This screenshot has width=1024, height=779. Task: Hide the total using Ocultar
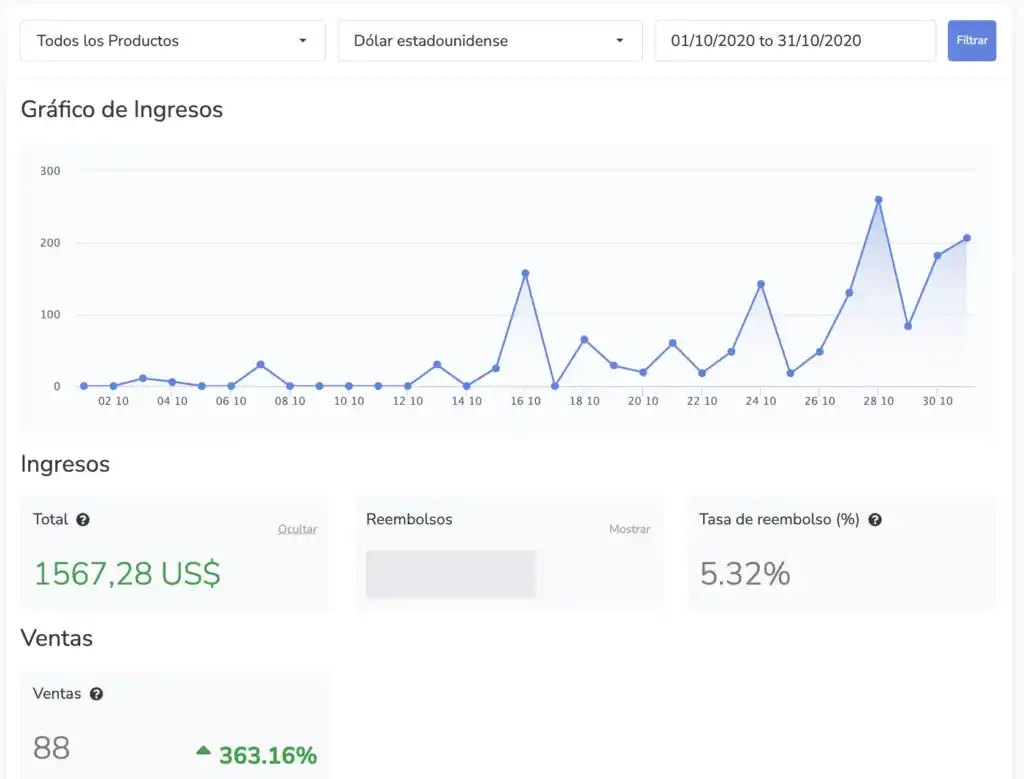click(297, 529)
